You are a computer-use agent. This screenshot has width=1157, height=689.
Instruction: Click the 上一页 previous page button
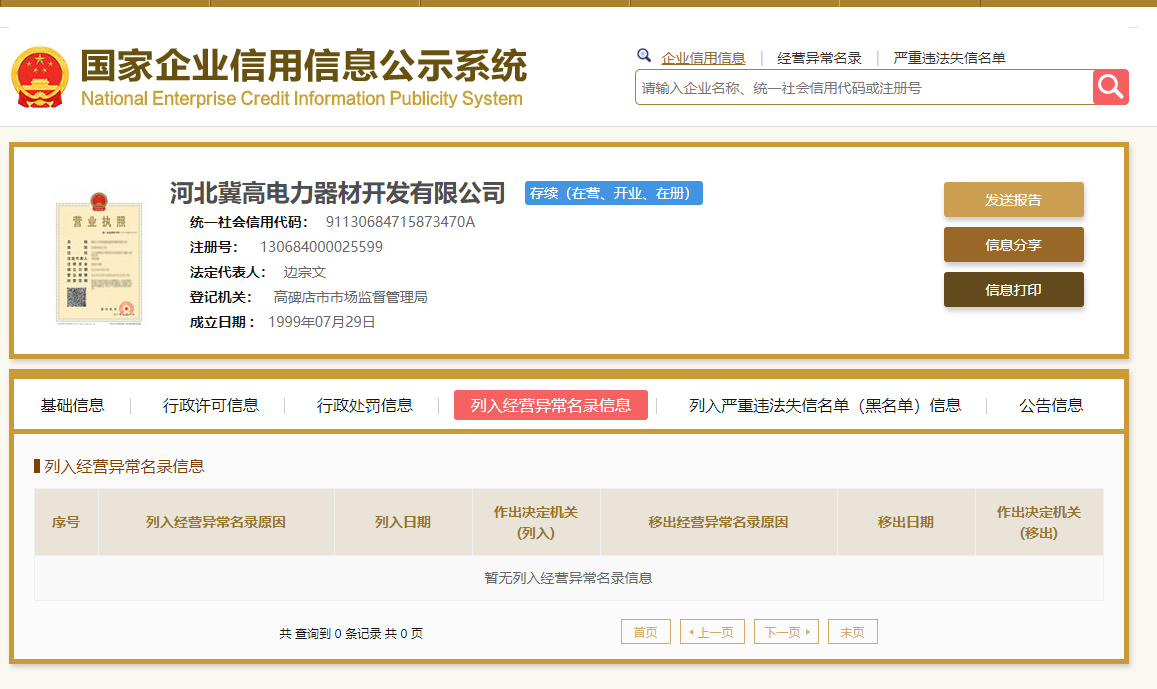(712, 632)
